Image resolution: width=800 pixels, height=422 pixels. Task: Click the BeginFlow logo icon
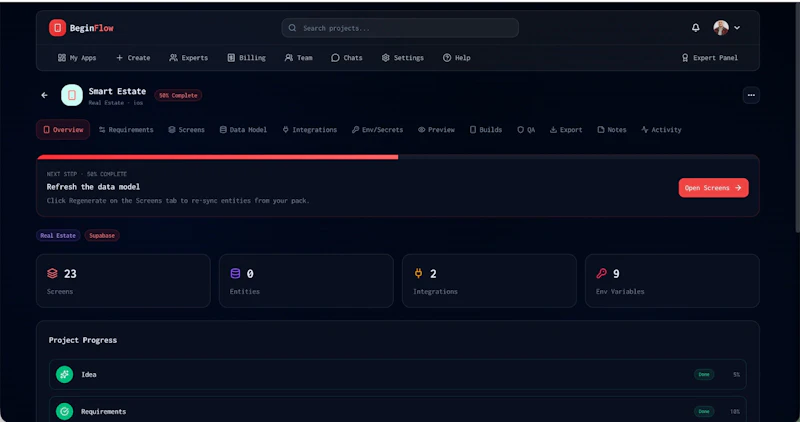(x=57, y=28)
